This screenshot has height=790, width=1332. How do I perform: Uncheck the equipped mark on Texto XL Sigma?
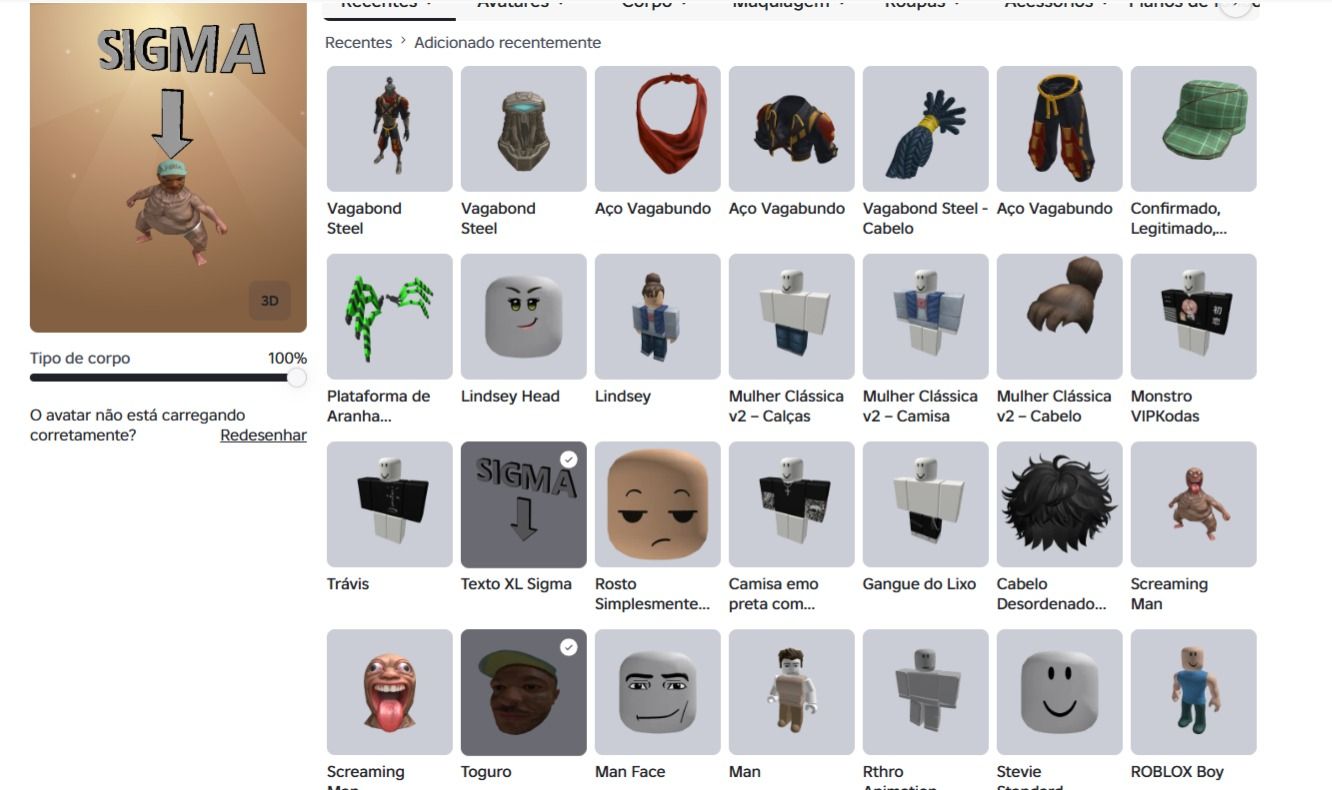point(569,459)
